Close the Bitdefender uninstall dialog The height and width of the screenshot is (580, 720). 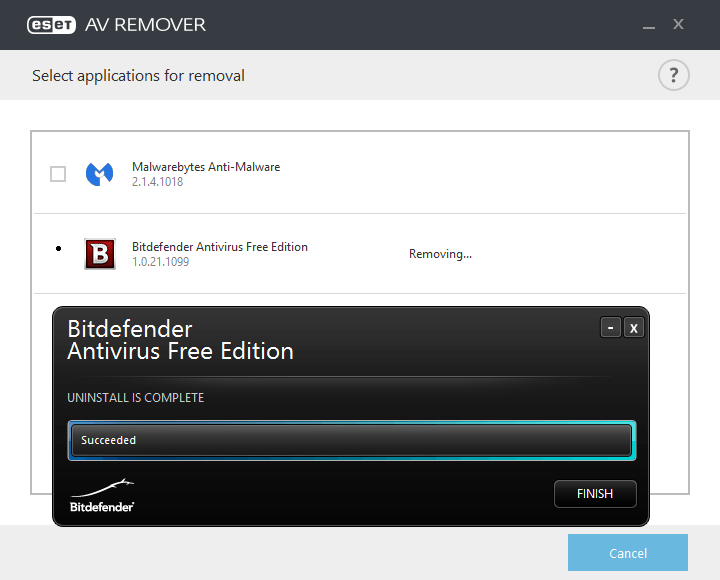point(634,328)
